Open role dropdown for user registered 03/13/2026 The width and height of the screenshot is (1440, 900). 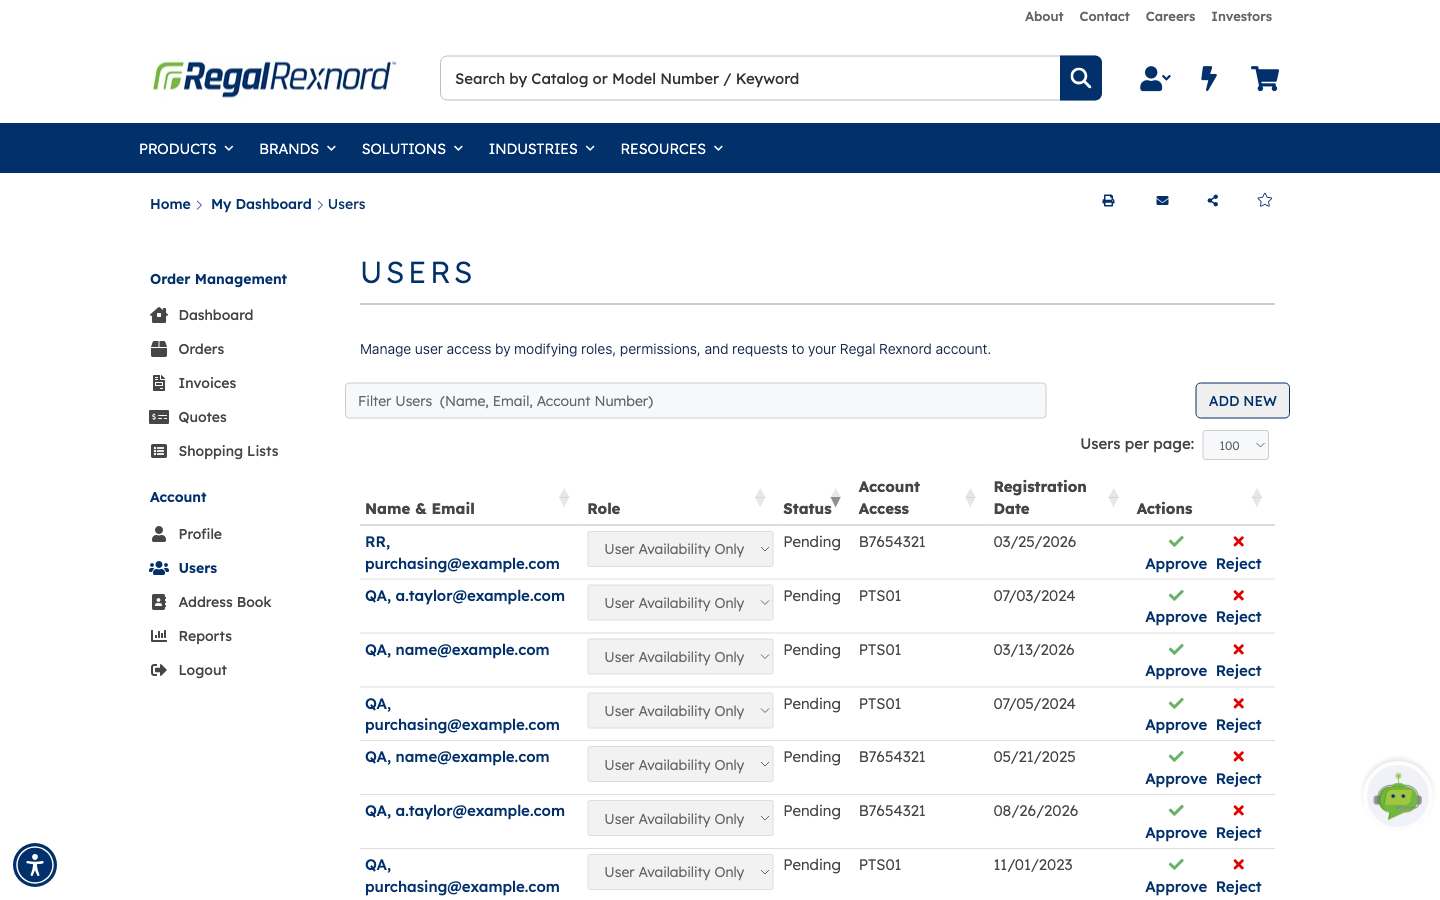tap(680, 657)
